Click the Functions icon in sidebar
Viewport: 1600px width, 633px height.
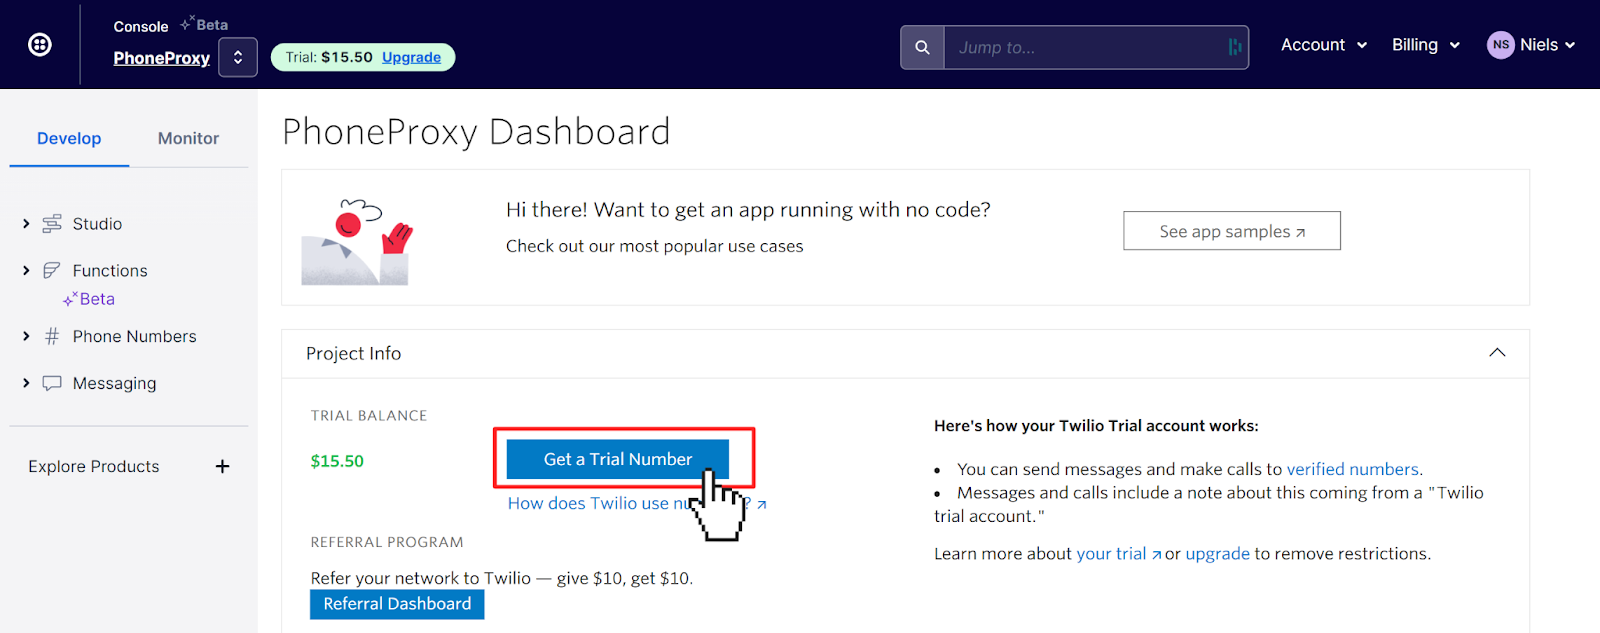click(x=52, y=271)
